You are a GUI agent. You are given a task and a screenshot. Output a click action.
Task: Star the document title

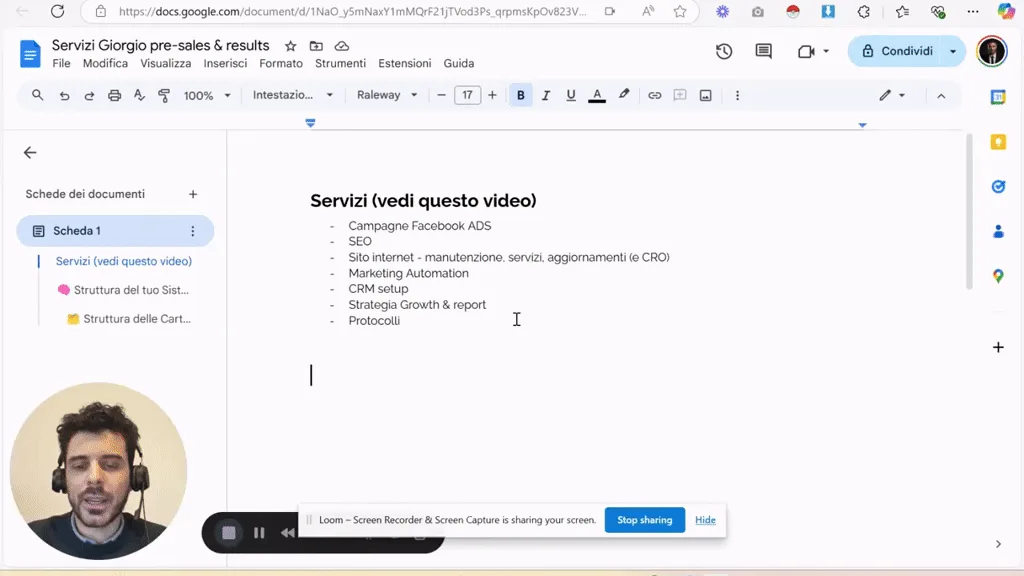point(291,46)
